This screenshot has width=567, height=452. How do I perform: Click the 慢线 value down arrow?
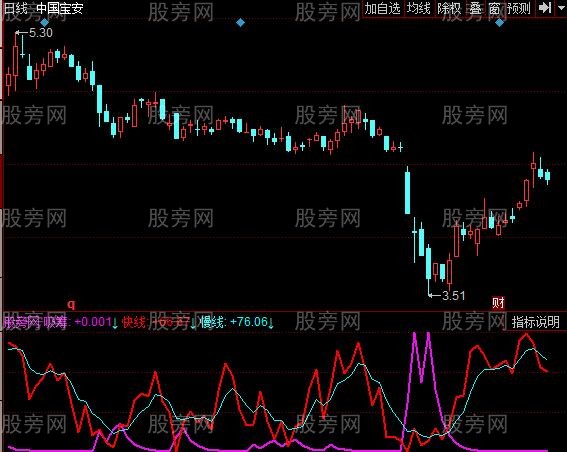[x=271, y=323]
